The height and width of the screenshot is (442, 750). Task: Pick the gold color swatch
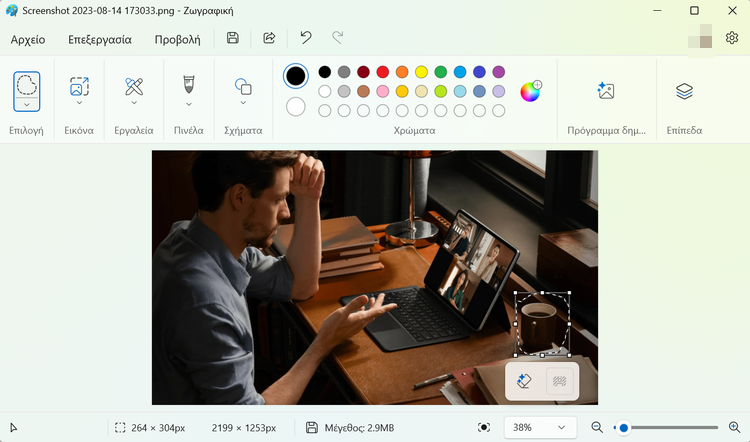[x=402, y=91]
